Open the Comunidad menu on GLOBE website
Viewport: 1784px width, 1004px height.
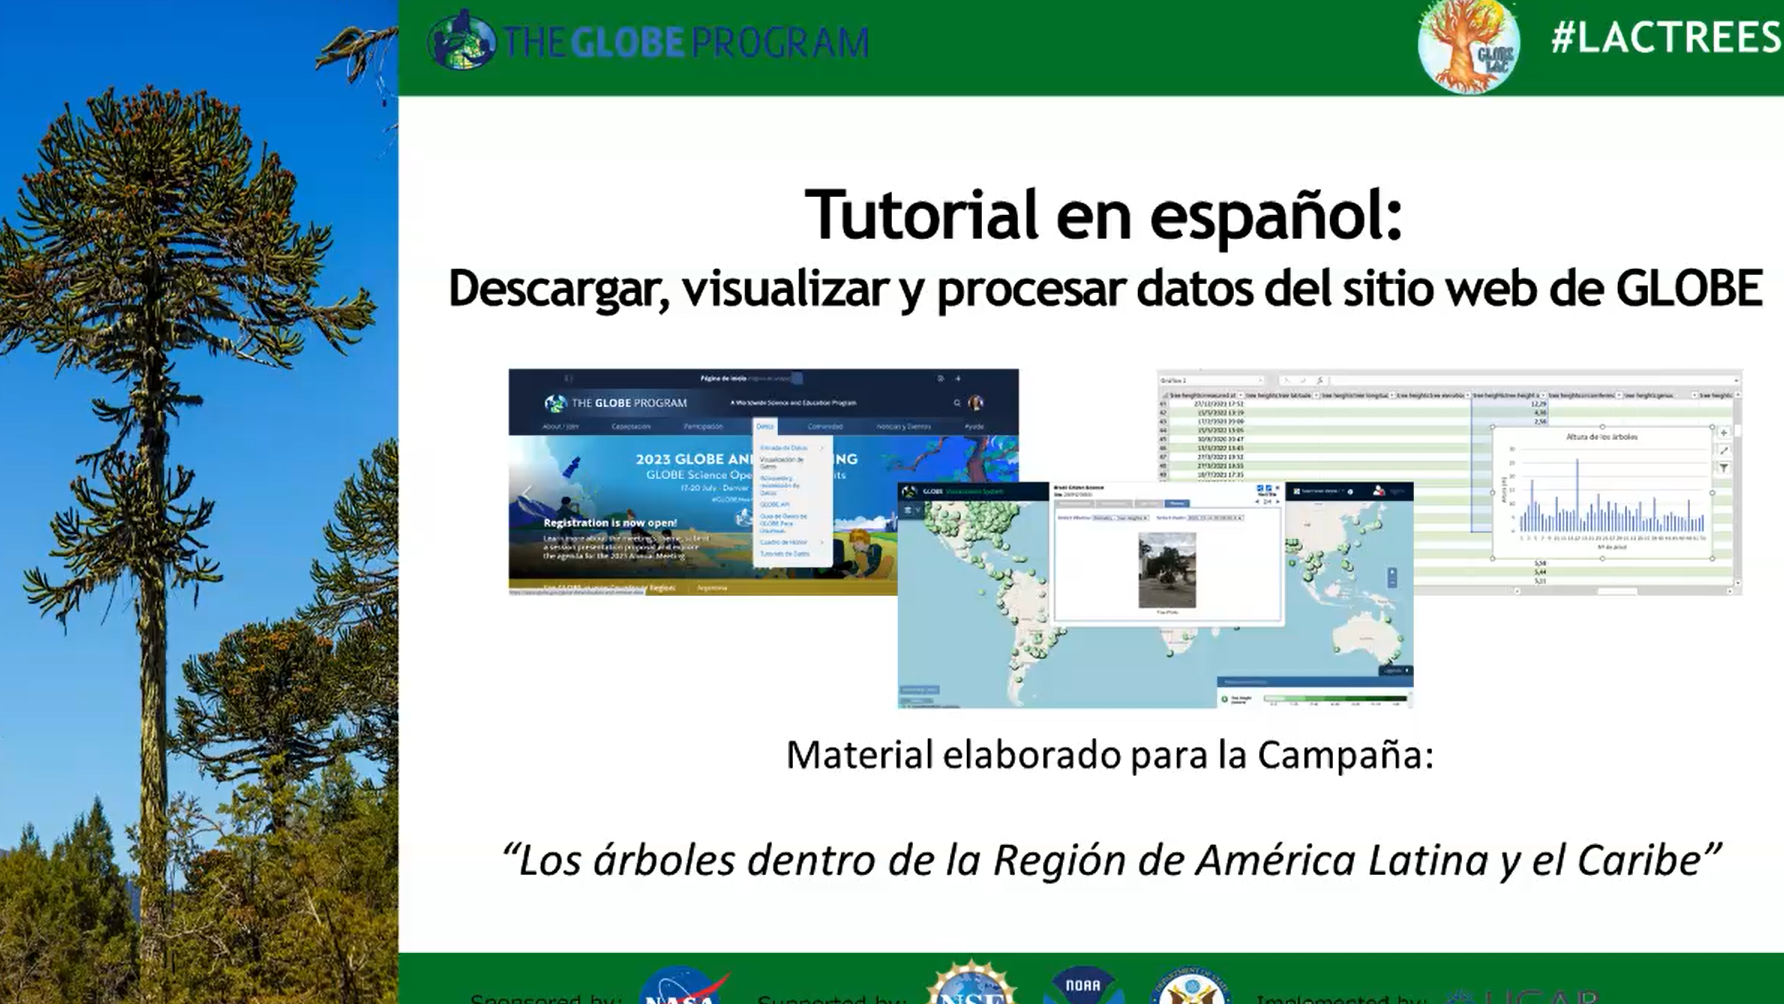pyautogui.click(x=825, y=426)
